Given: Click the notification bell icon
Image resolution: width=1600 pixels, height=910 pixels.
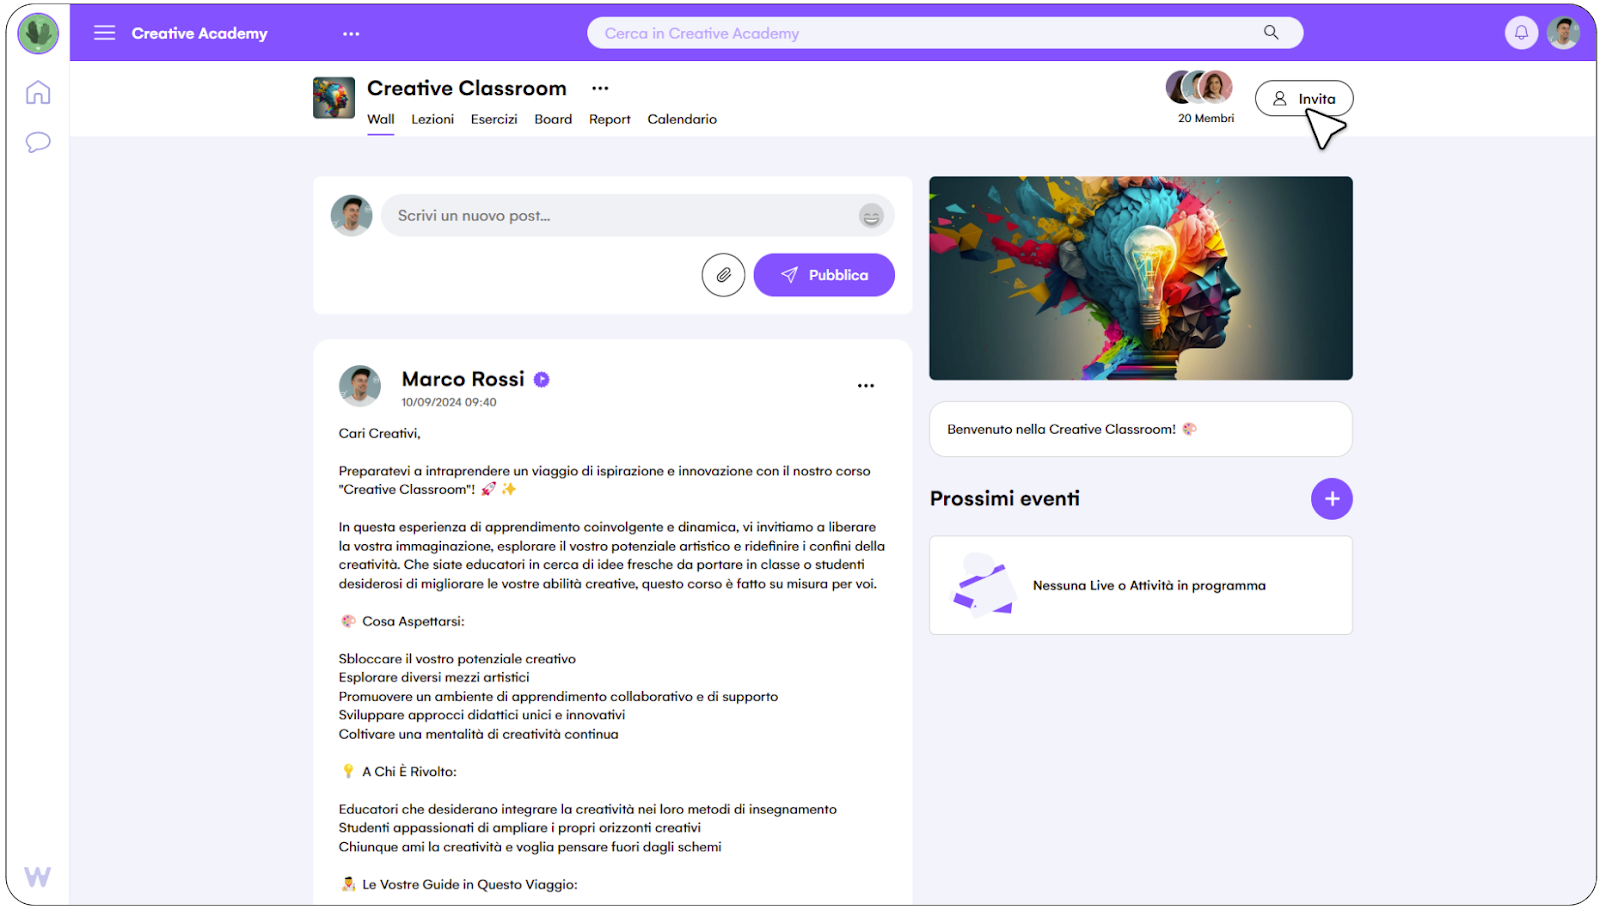Looking at the screenshot, I should point(1521,33).
